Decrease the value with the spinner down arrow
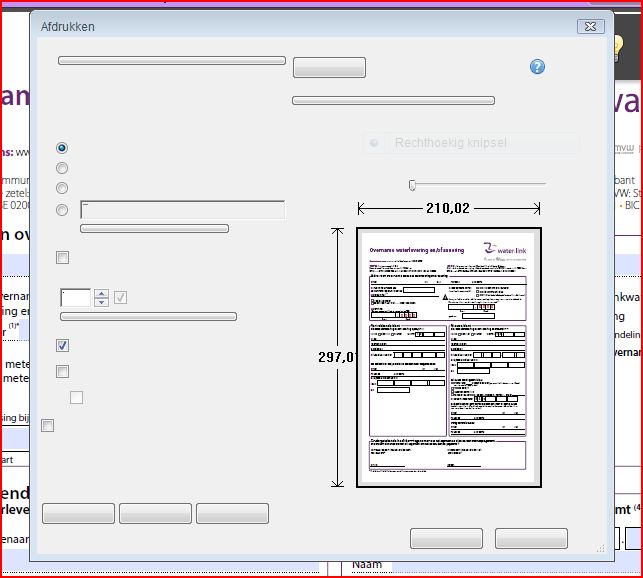This screenshot has height=578, width=643. pyautogui.click(x=101, y=302)
